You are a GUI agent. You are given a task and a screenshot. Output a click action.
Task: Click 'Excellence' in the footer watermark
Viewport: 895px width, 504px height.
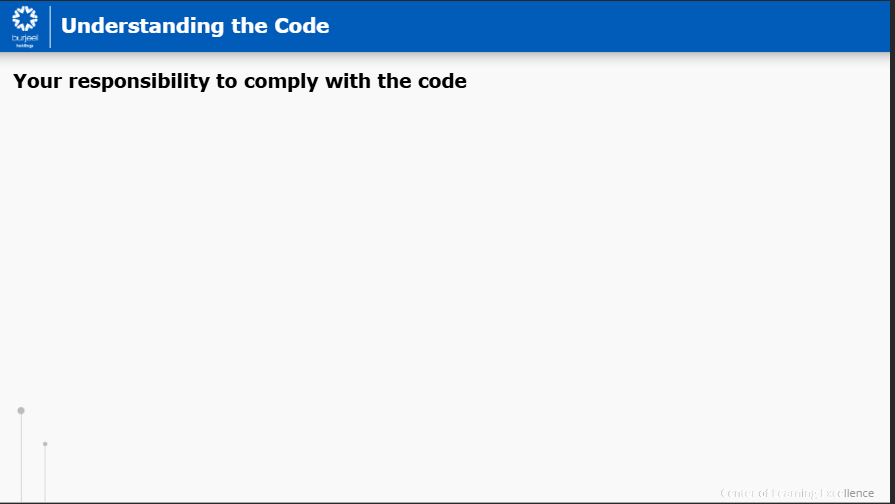click(x=846, y=493)
